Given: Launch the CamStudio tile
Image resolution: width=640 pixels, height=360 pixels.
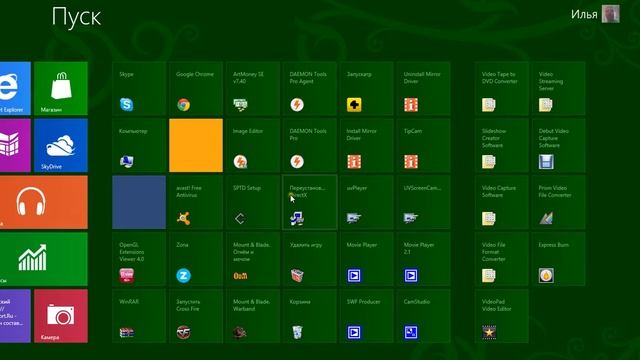Looking at the screenshot, I should coord(423,316).
